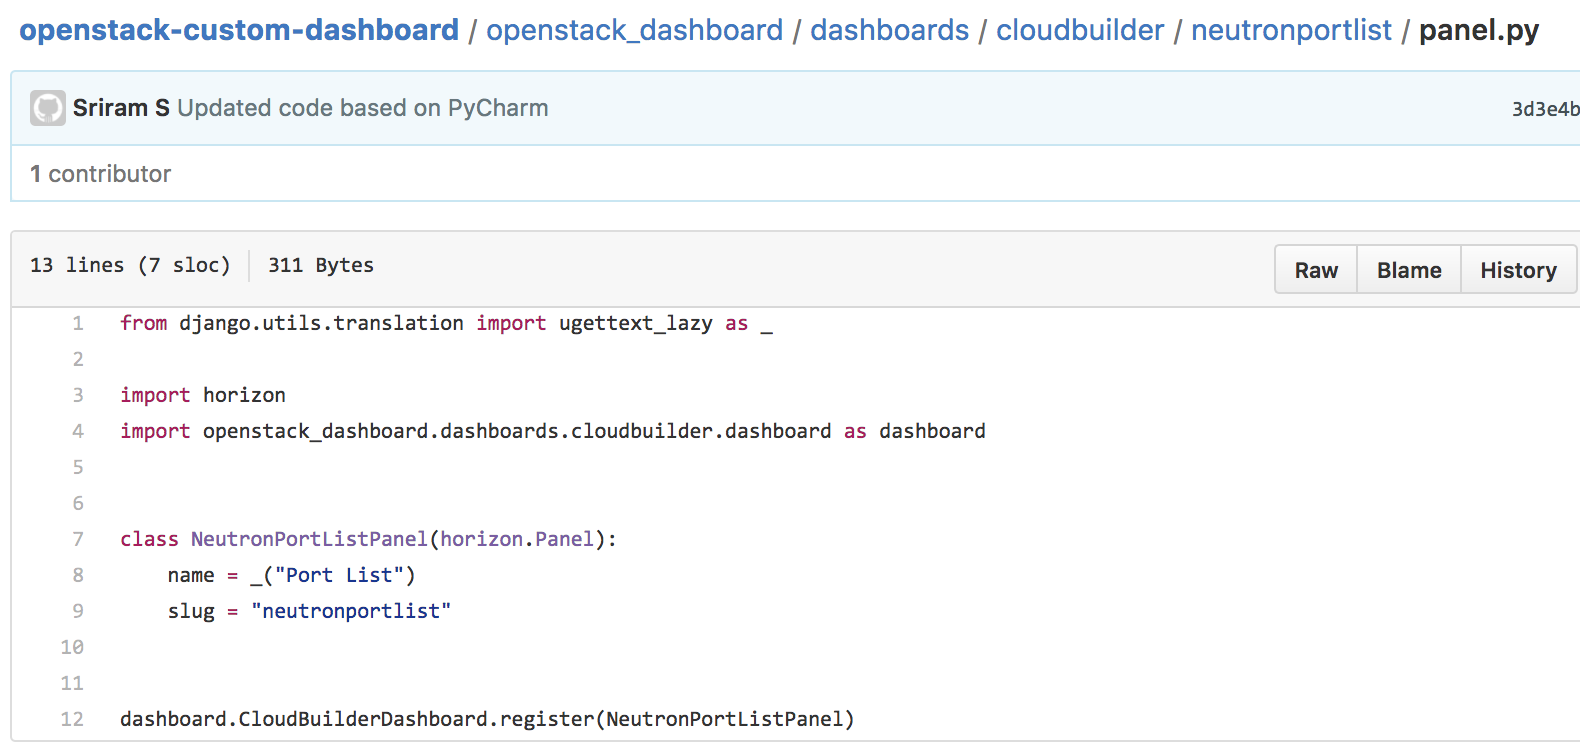
Task: Click 'openstack_dashboard.dashboards.cloudbuilder.dashboard' import path
Action: click(x=517, y=431)
